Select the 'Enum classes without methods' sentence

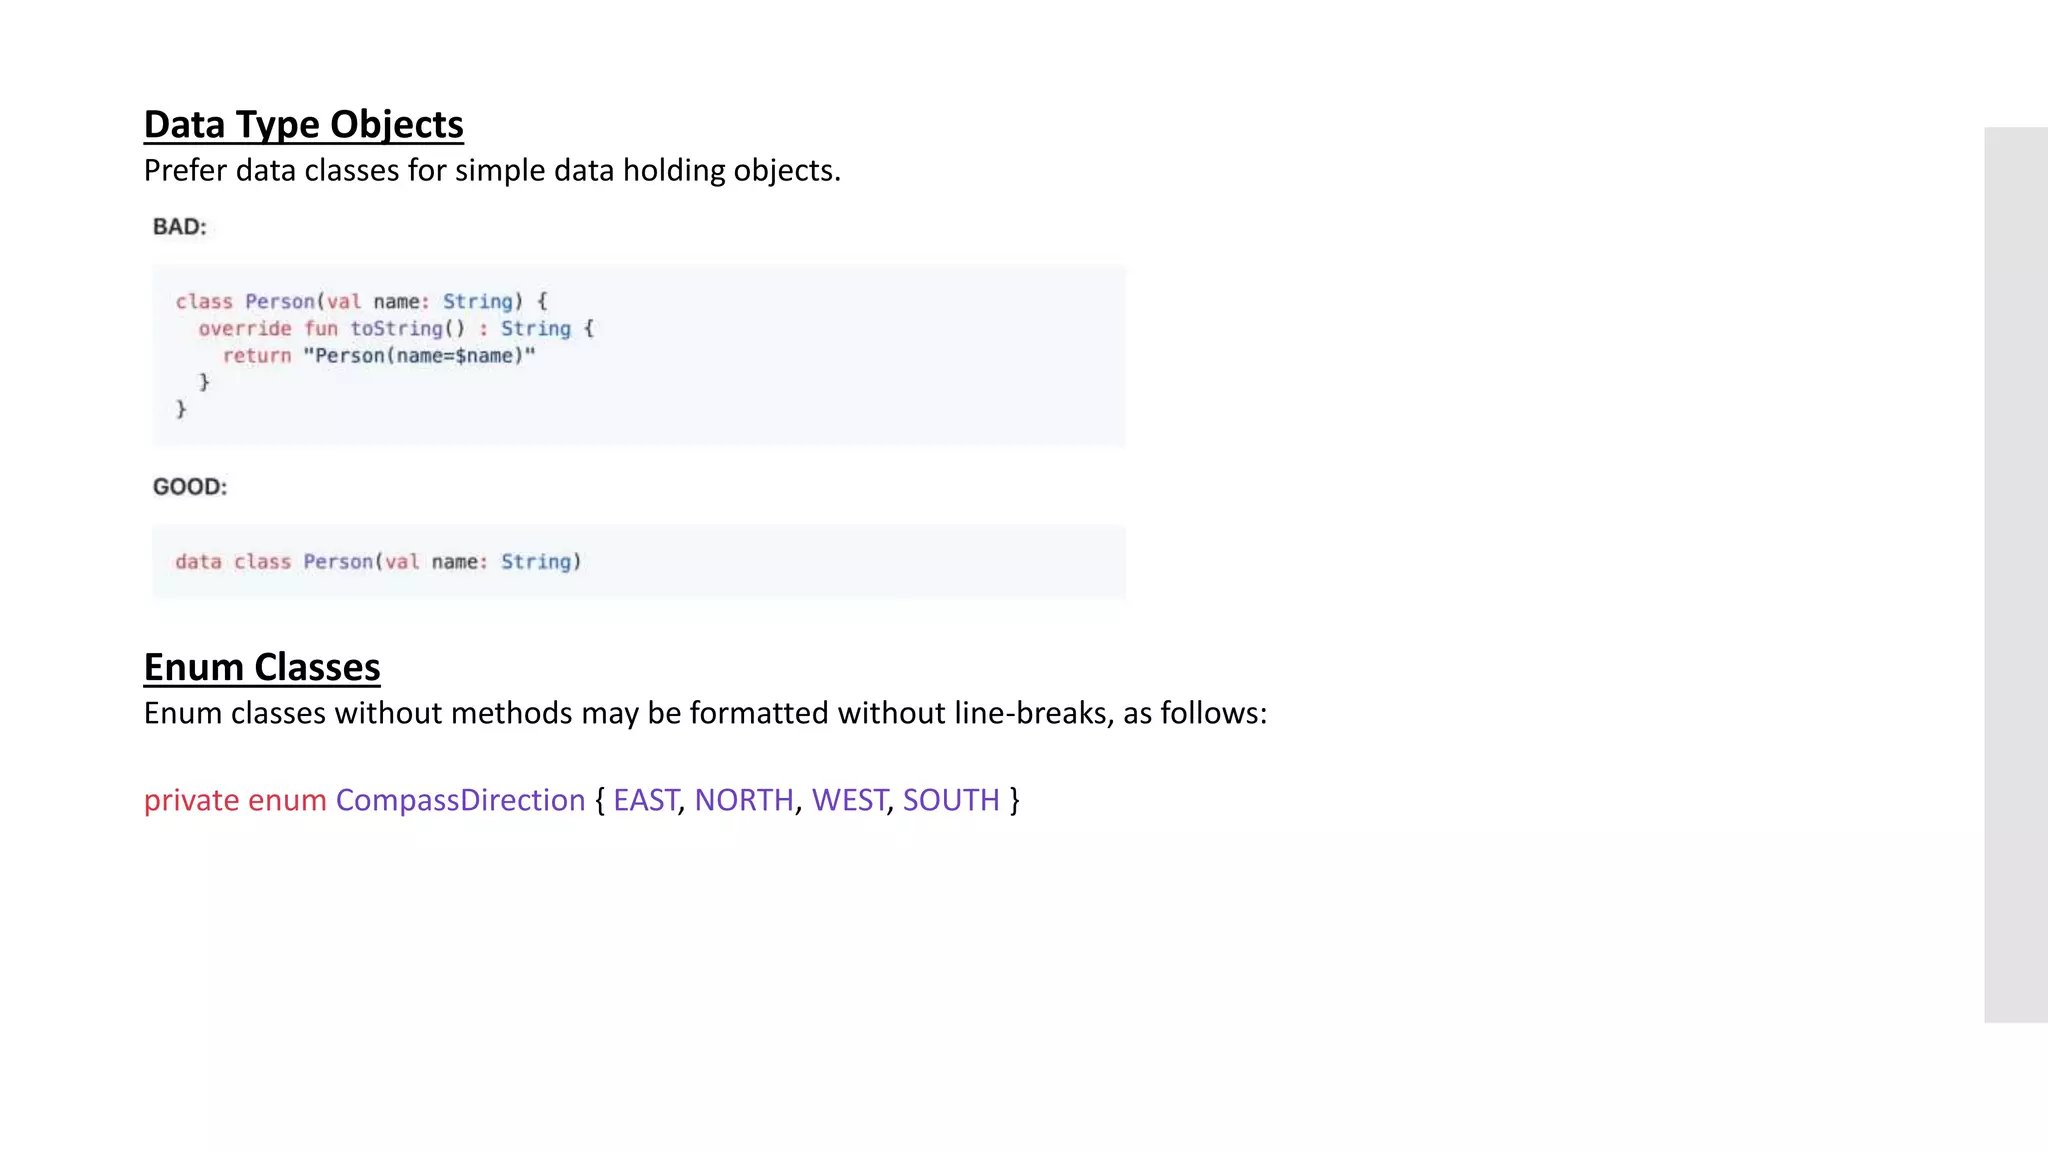pos(705,713)
